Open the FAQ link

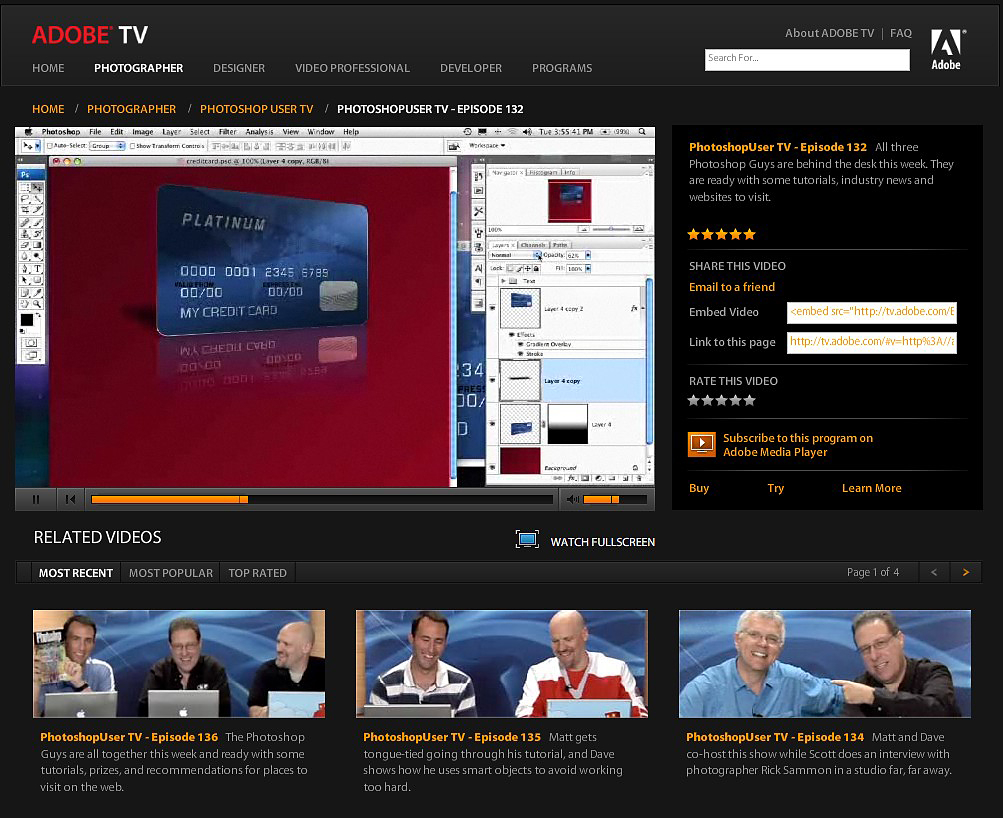click(901, 33)
